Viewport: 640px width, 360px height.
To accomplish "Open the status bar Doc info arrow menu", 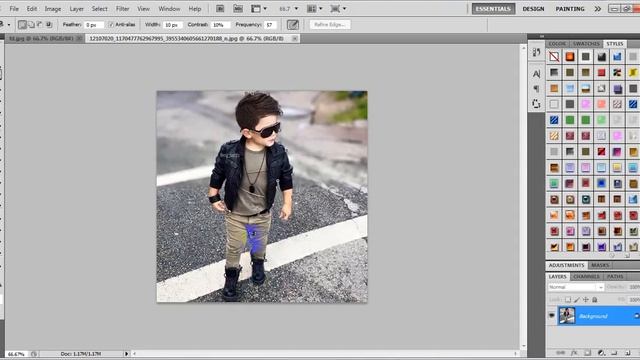I will [127, 354].
